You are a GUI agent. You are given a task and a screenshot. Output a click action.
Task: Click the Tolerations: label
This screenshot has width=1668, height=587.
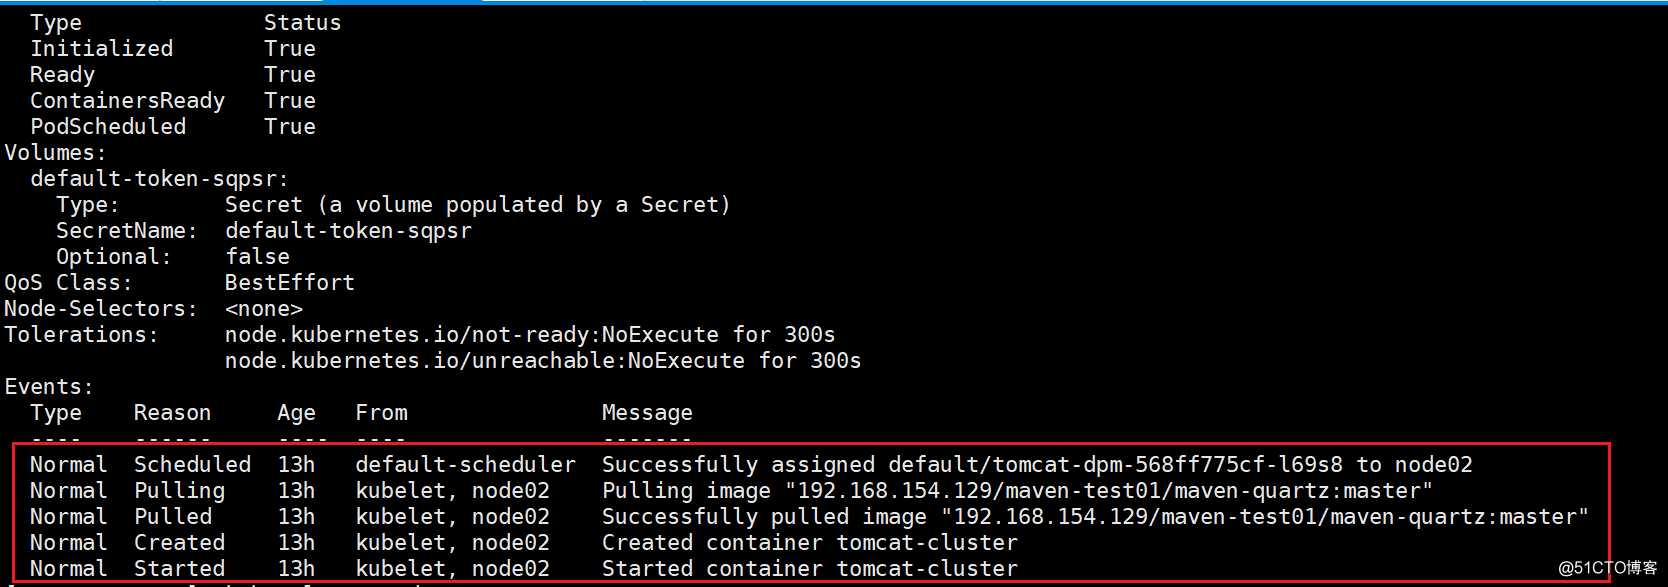81,335
